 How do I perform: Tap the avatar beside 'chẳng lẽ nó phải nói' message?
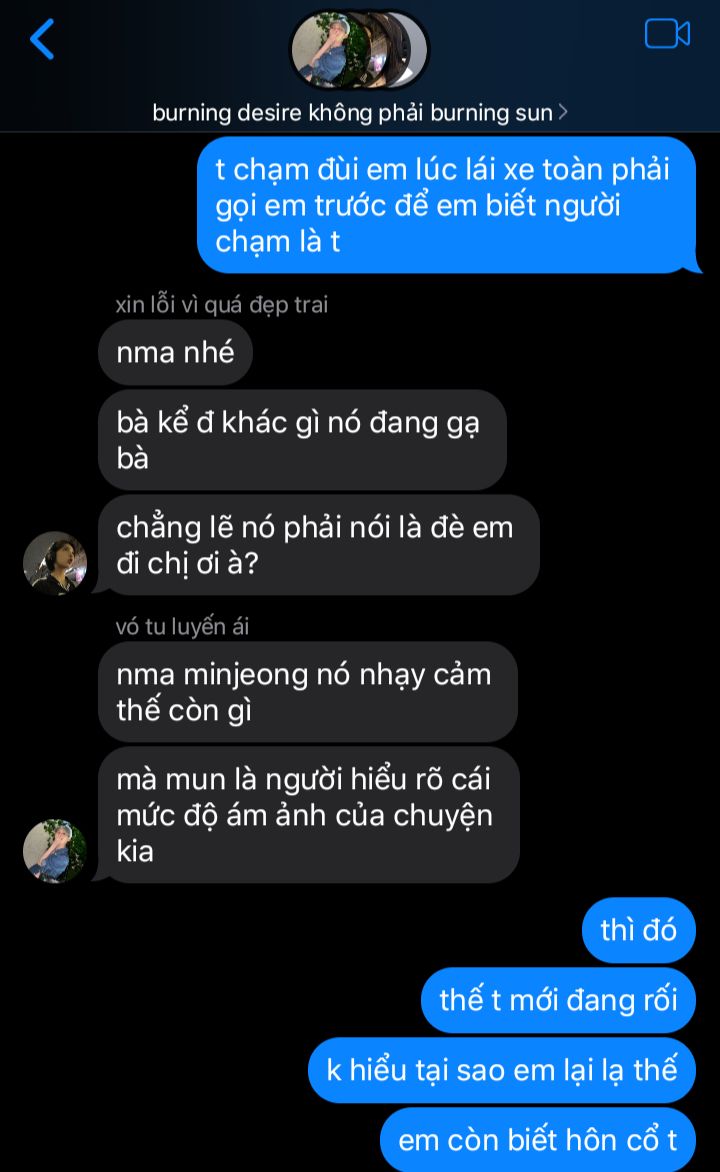point(55,563)
